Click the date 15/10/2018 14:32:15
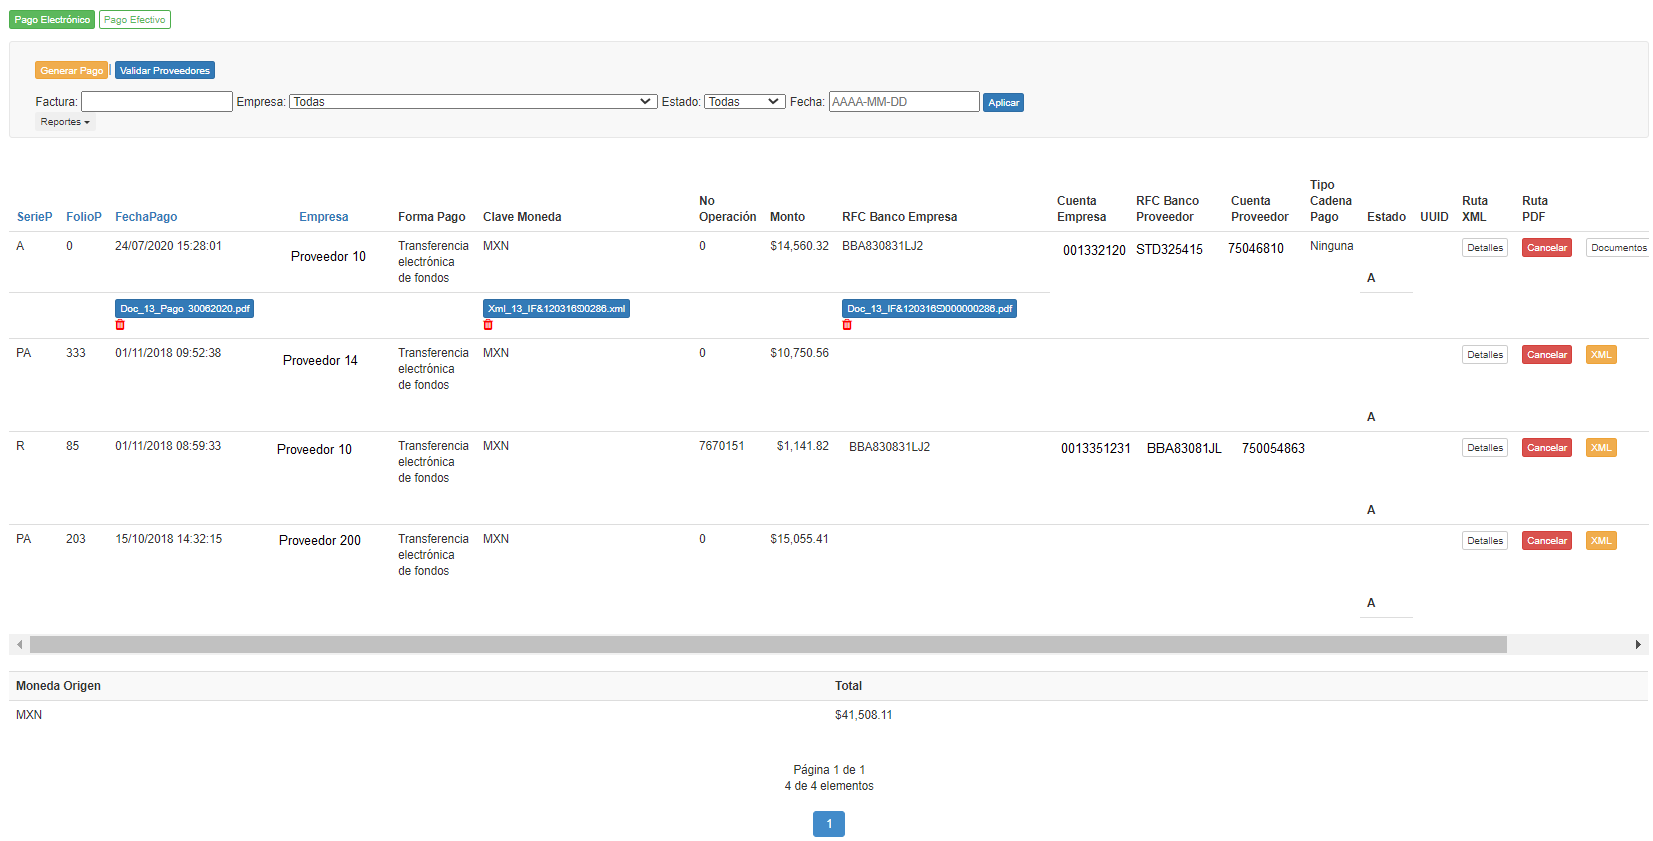Image resolution: width=1653 pixels, height=841 pixels. coord(168,539)
